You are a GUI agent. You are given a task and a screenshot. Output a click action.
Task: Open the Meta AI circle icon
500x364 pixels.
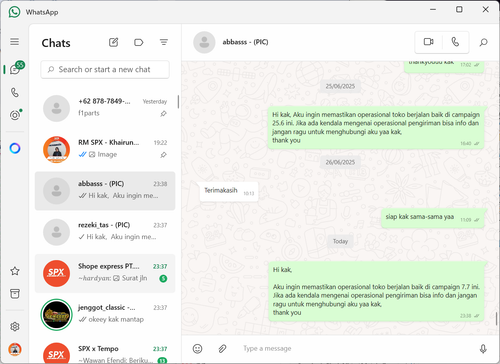point(15,148)
